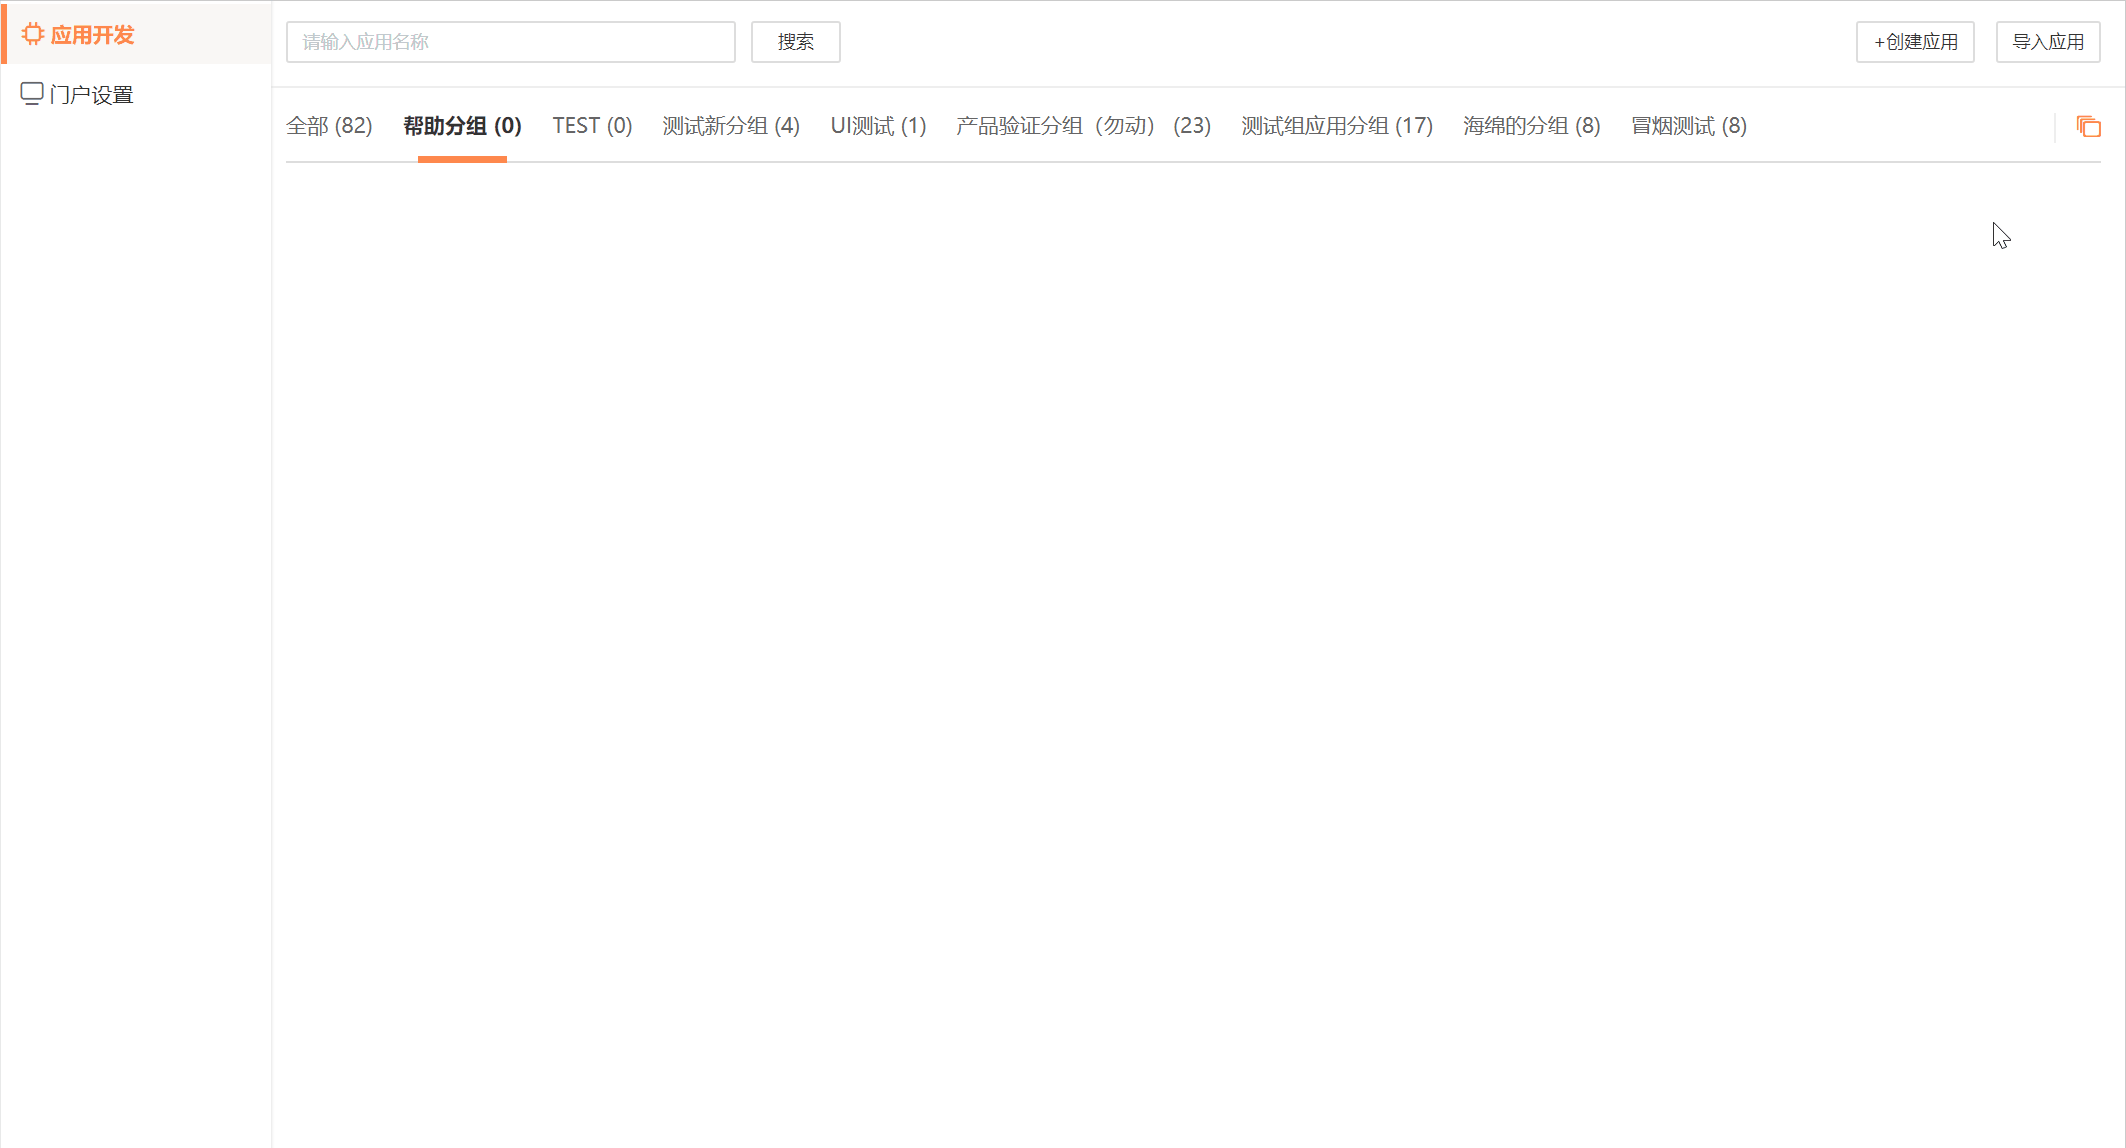This screenshot has height=1148, width=2126.
Task: Switch to the 全部 (82) tab
Action: point(329,126)
